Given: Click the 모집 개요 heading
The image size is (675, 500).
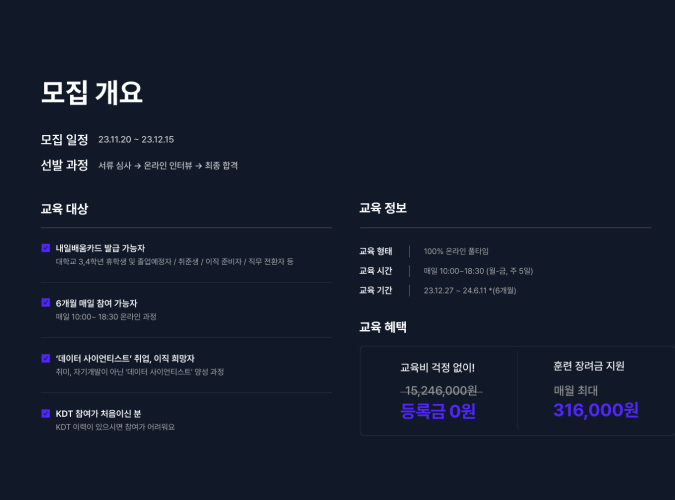Looking at the screenshot, I should [x=91, y=92].
